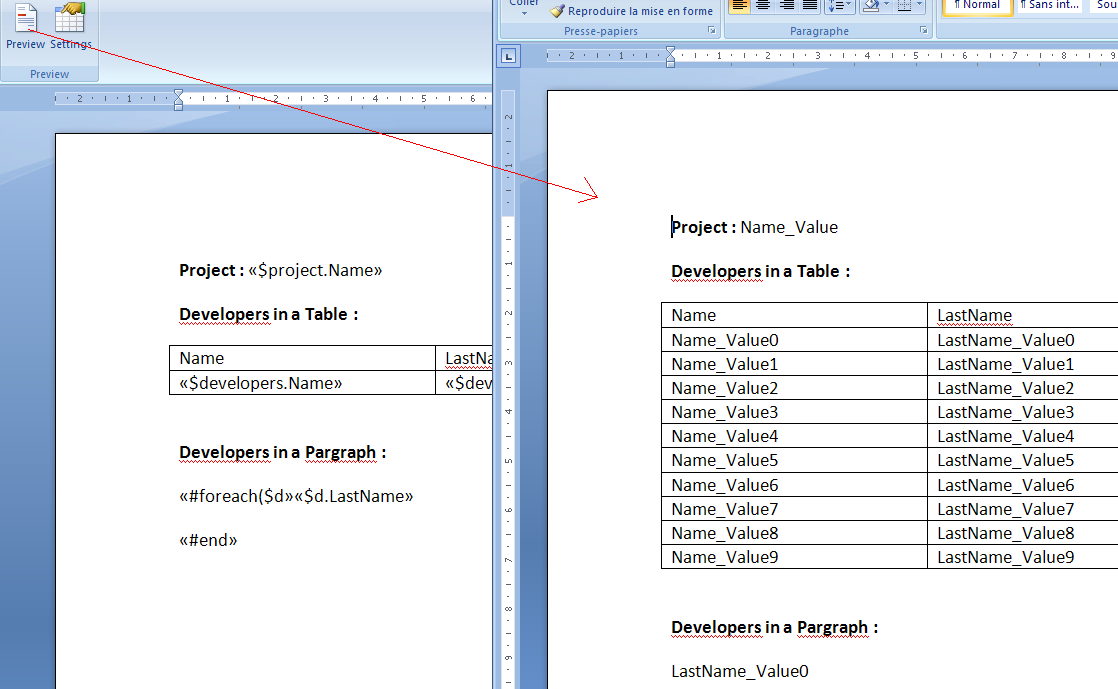Click the LastName_Value1 cell

pyautogui.click(x=1022, y=364)
